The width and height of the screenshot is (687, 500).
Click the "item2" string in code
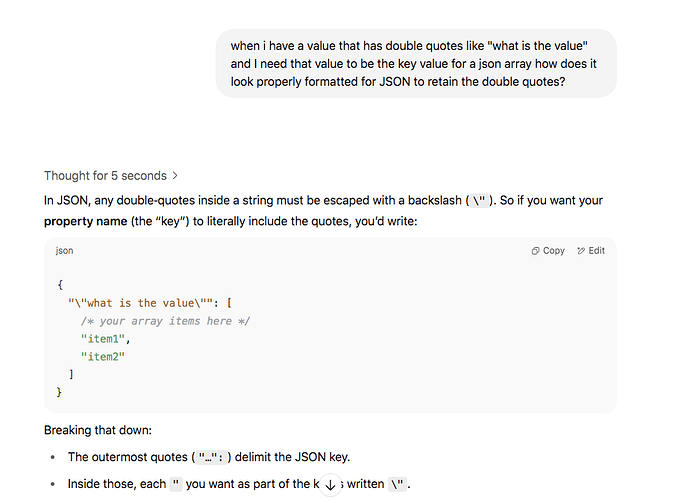[x=103, y=356]
